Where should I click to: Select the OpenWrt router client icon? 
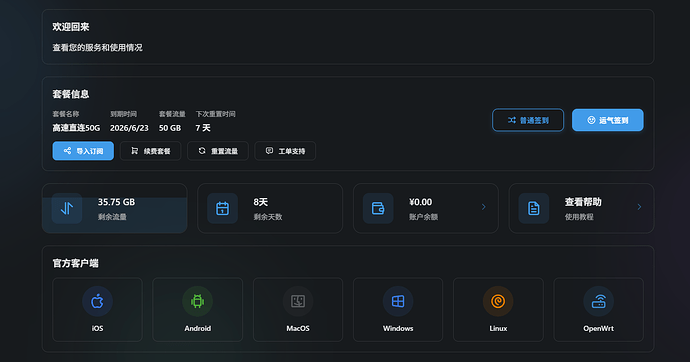point(598,301)
